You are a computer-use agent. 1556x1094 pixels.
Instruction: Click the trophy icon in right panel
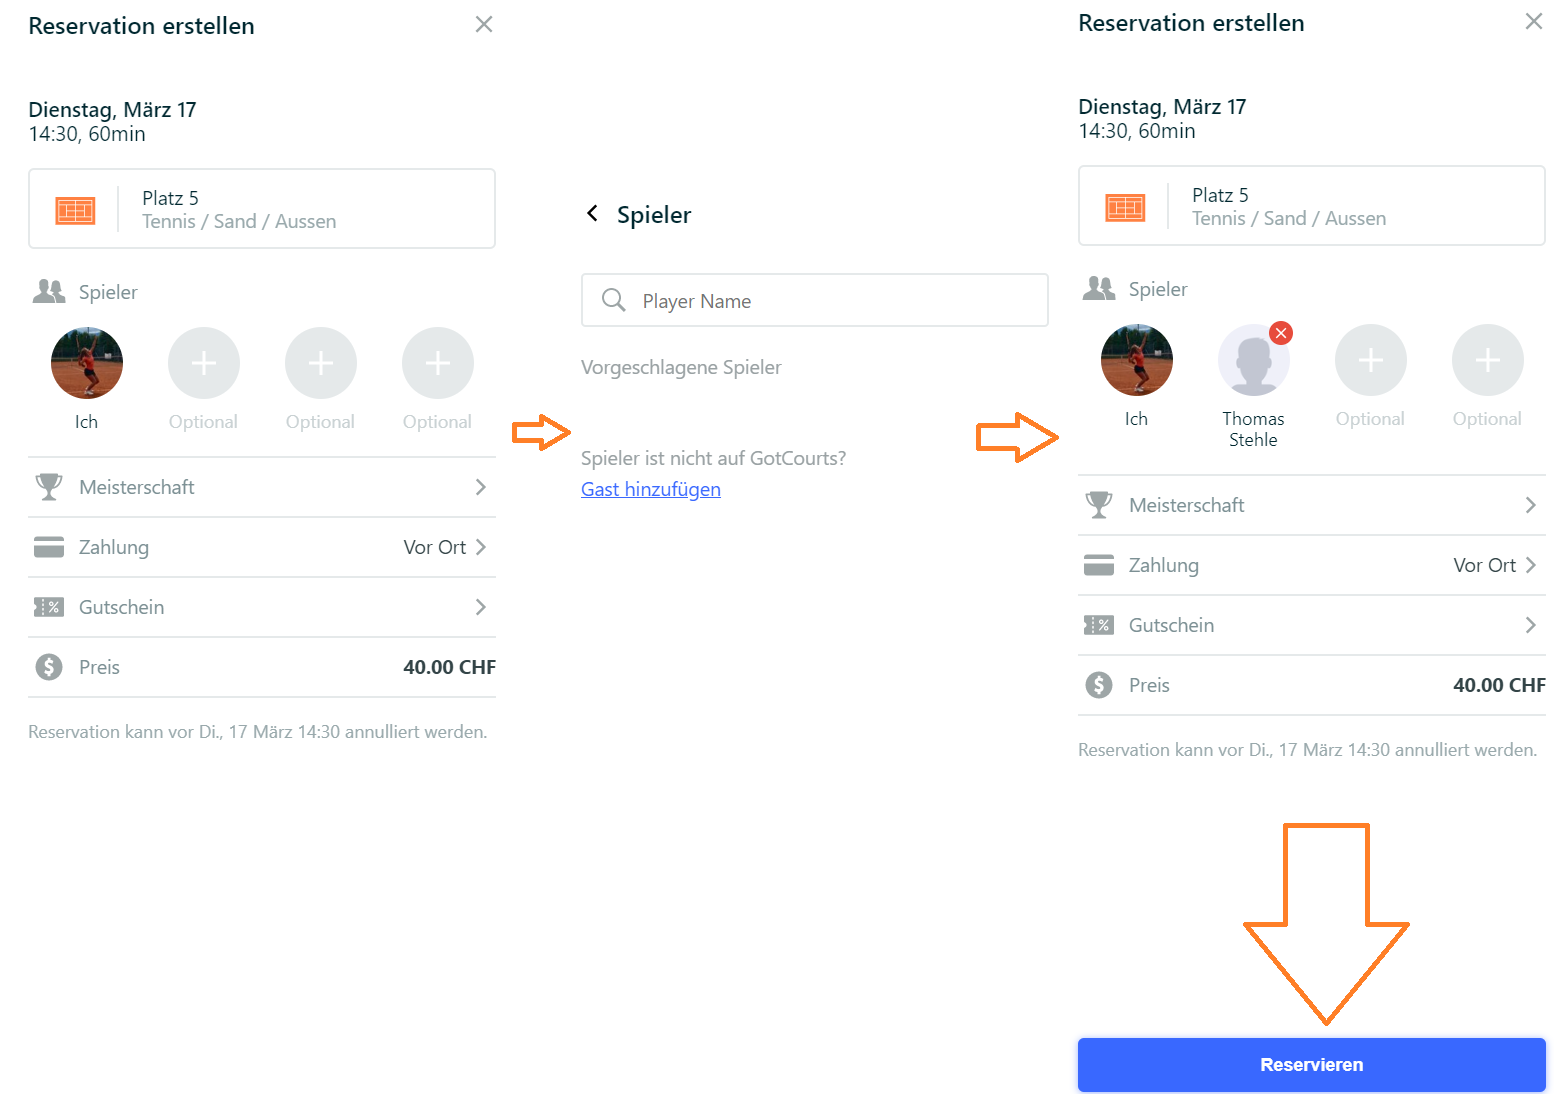tap(1099, 505)
